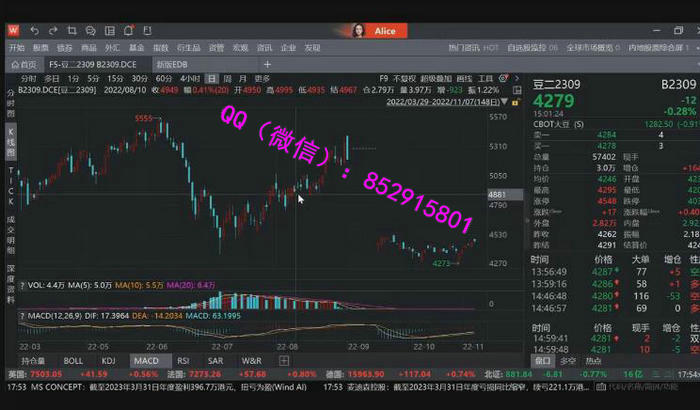
Task: Select the KDJ indicator tab
Action: click(x=109, y=360)
